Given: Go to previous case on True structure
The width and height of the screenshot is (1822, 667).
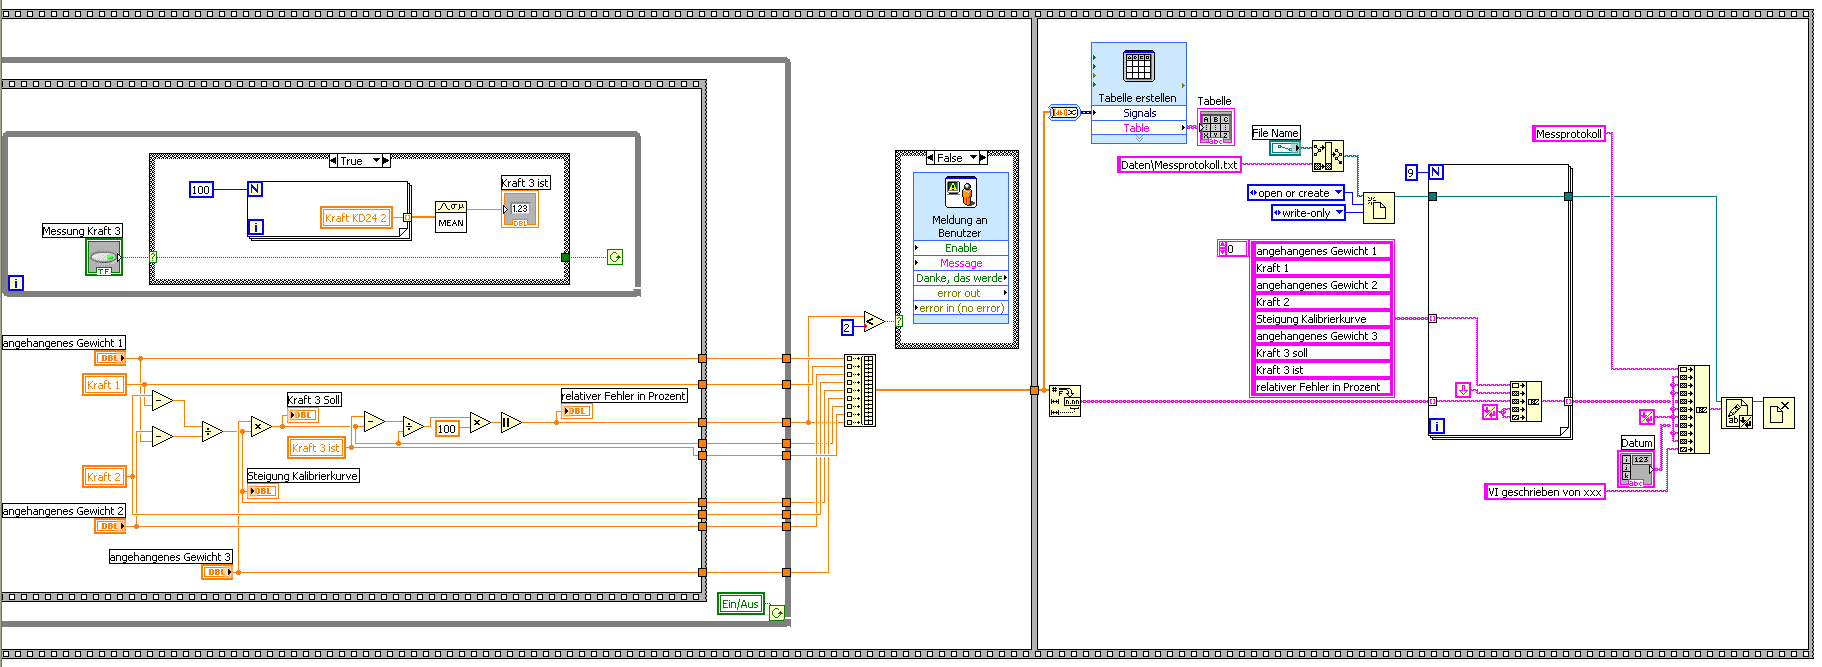Looking at the screenshot, I should pos(334,161).
